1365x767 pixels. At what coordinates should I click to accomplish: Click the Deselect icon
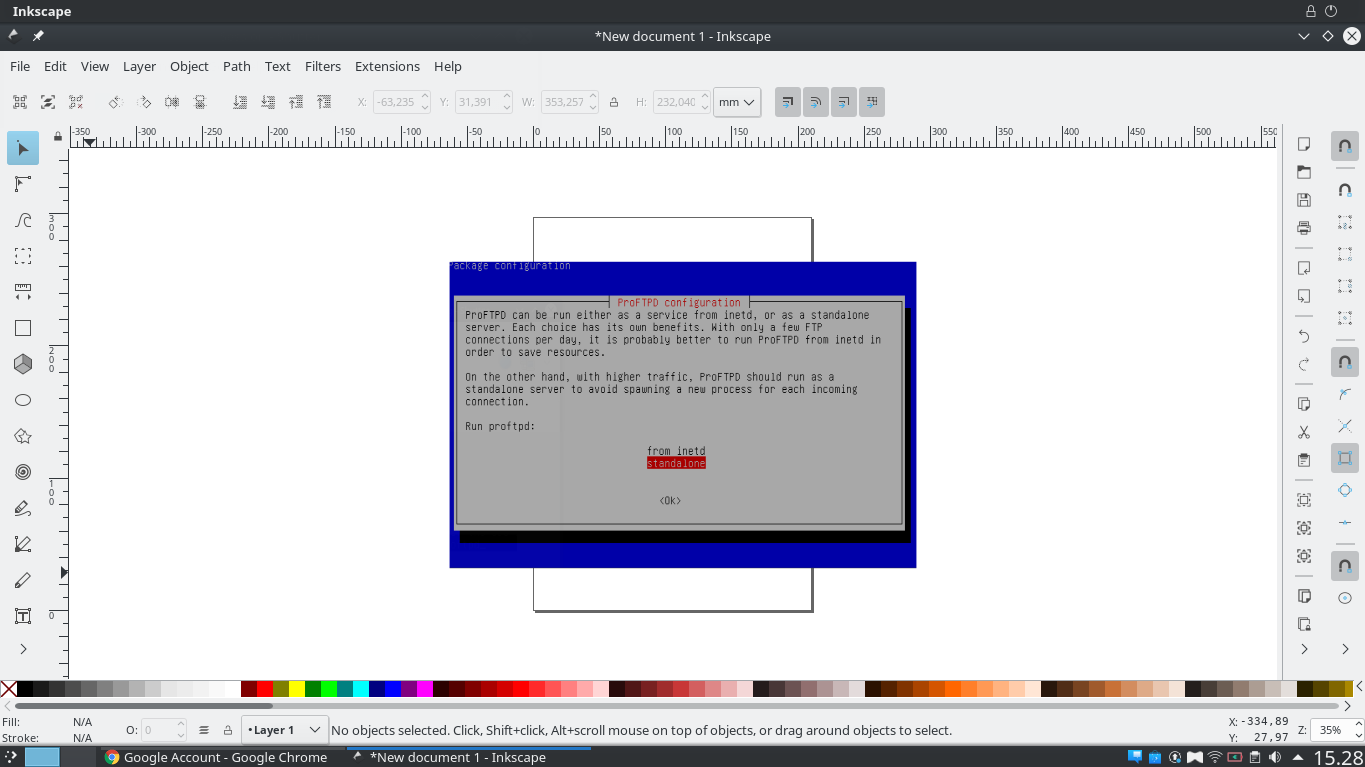point(75,102)
